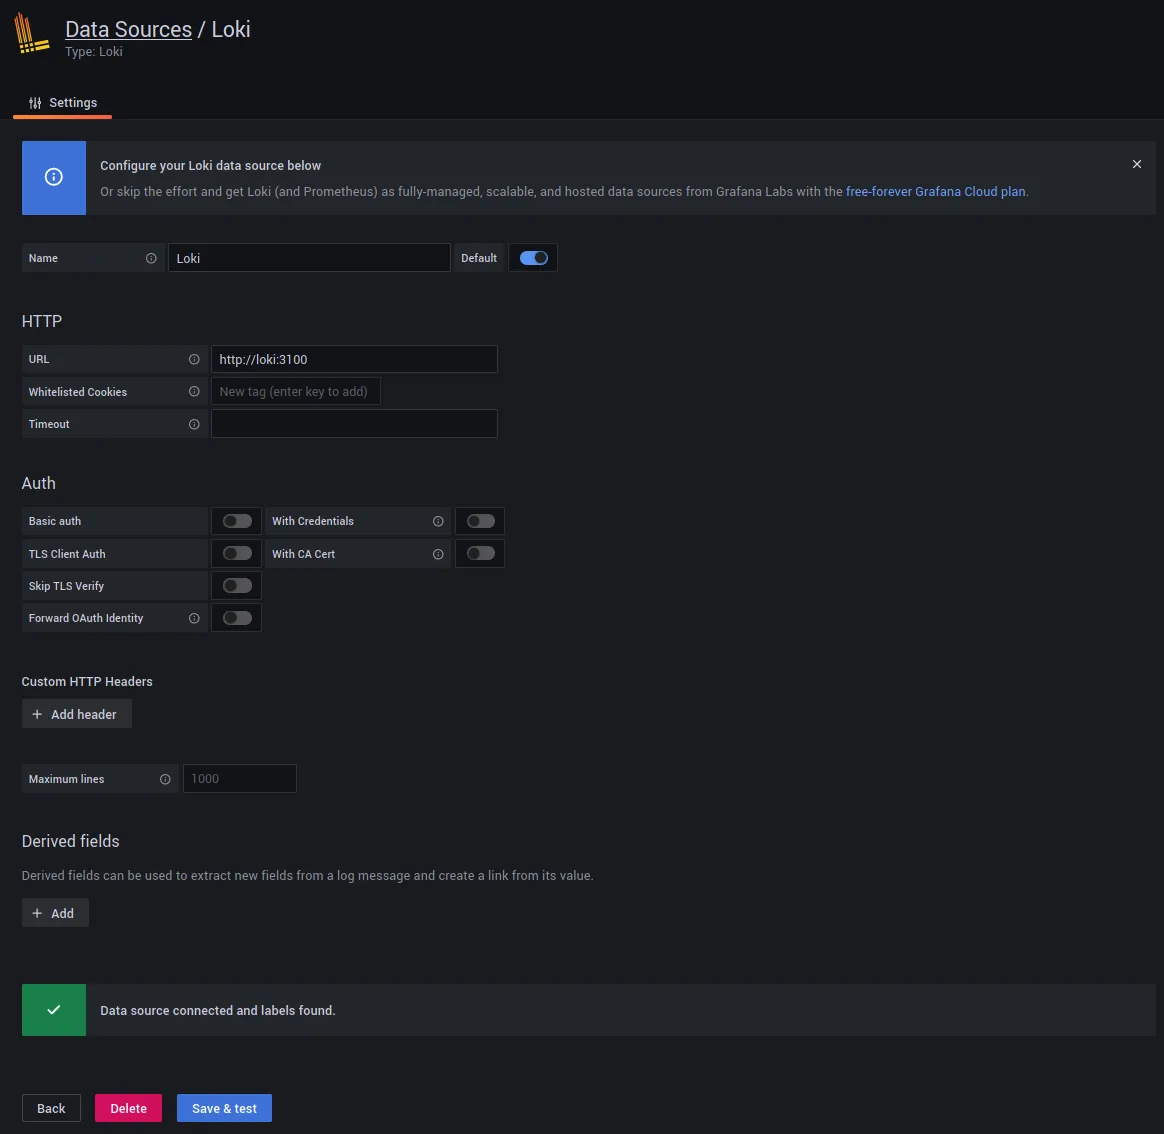Click the Back button

[x=51, y=1108]
